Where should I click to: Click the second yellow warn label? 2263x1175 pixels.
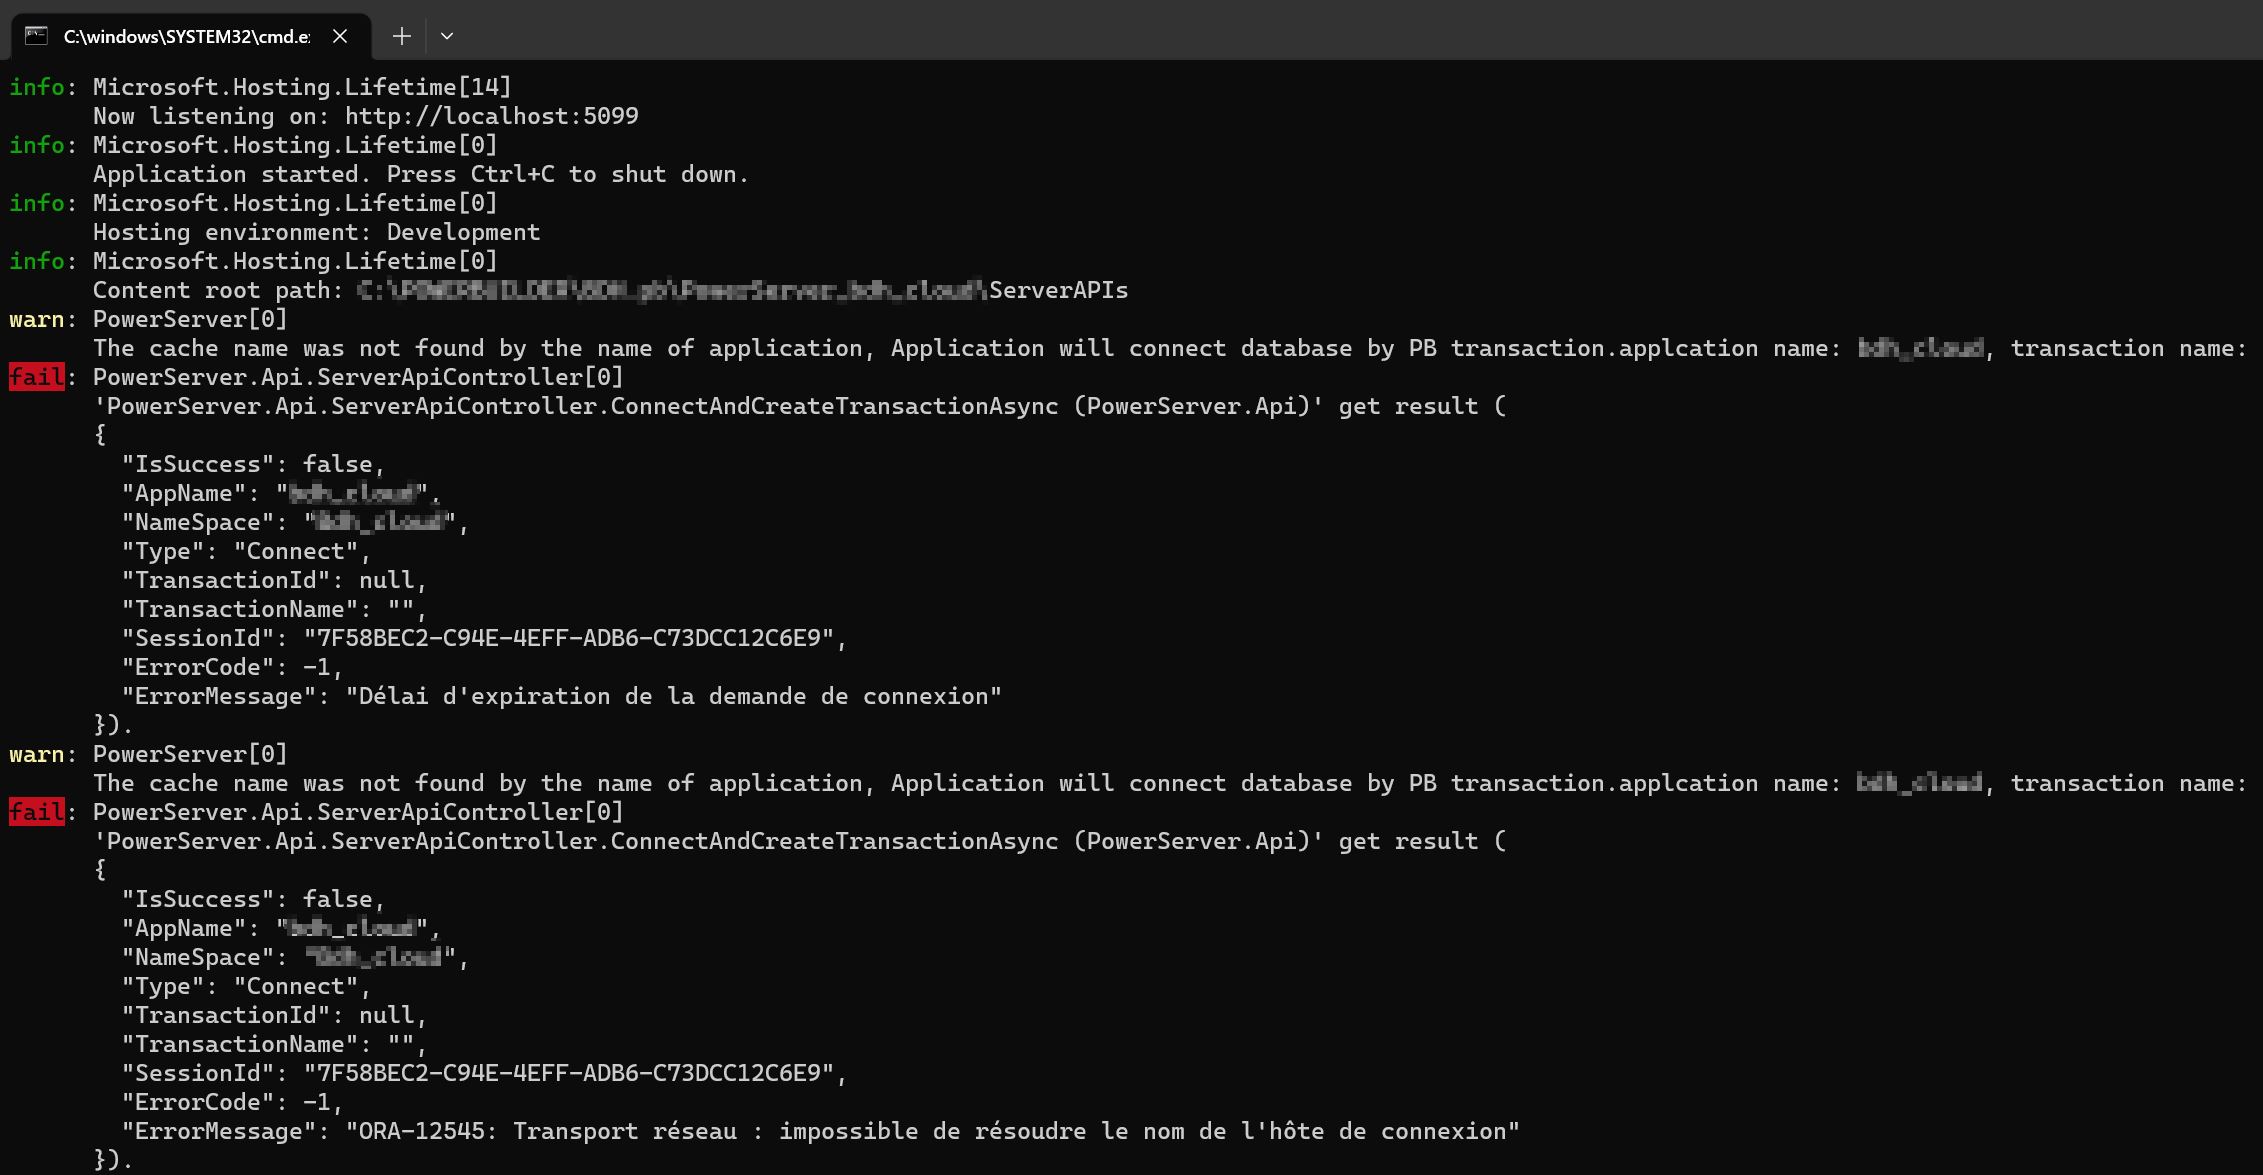pos(37,754)
